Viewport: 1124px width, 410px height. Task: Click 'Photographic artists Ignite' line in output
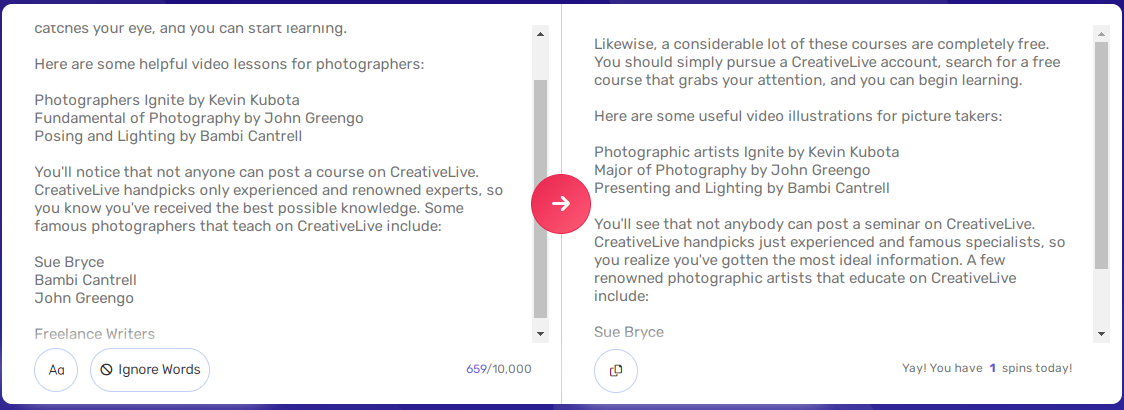pos(746,152)
